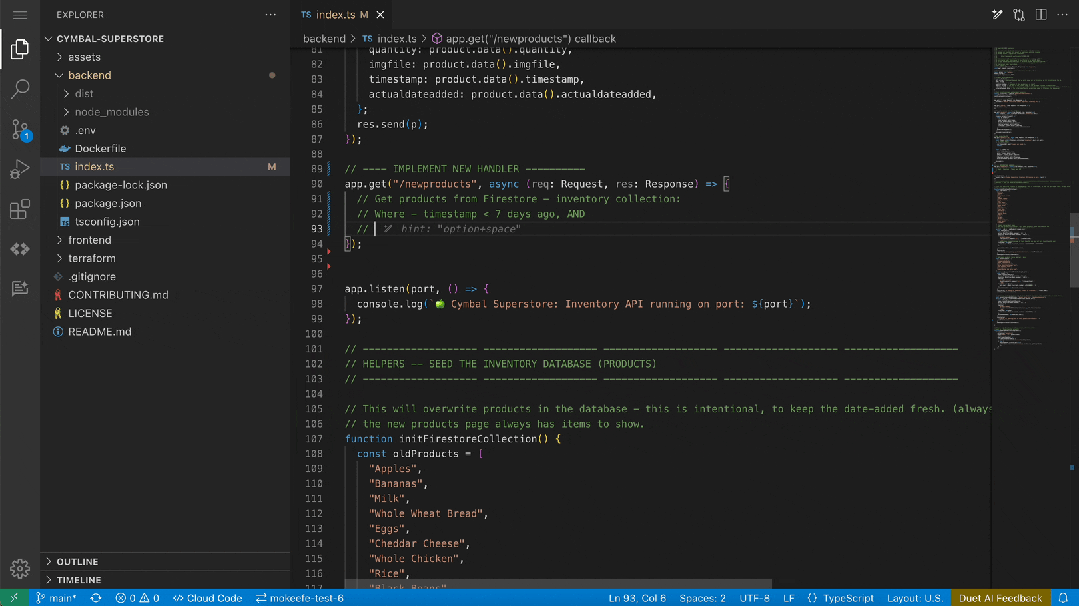Open the hamburger application menu
Viewport: 1079px width, 606px height.
click(20, 14)
